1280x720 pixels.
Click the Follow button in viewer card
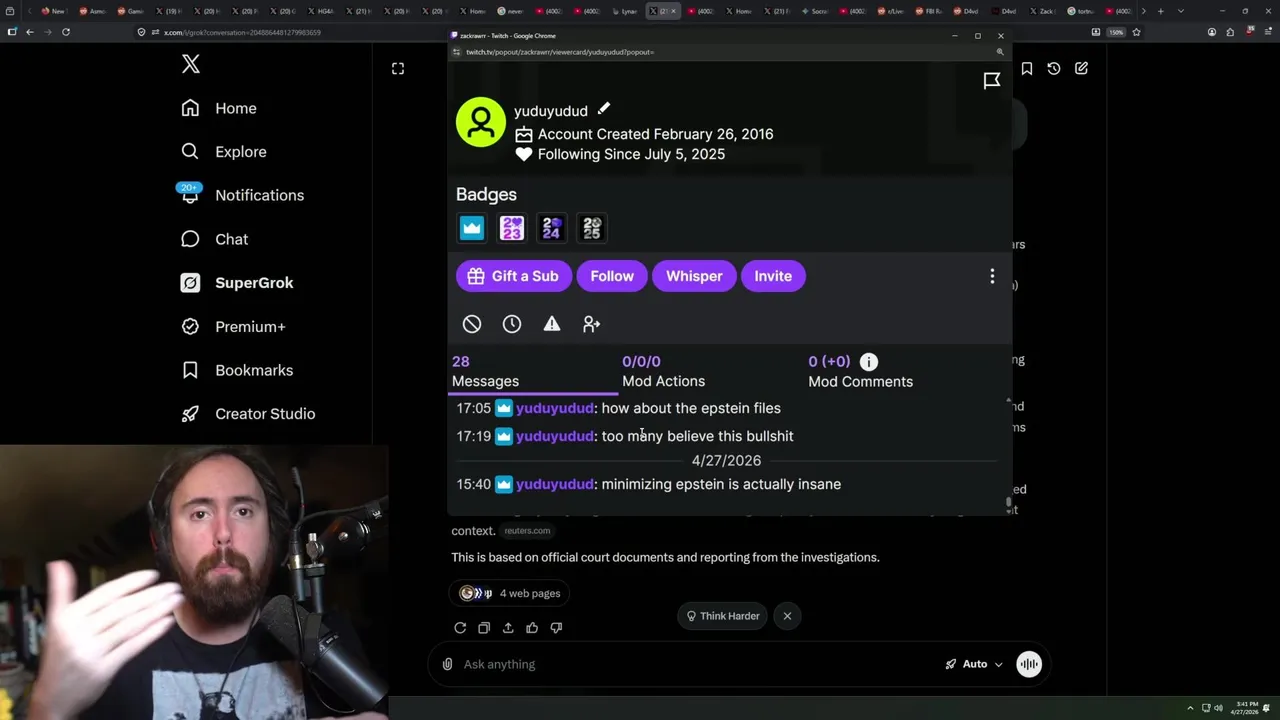612,276
